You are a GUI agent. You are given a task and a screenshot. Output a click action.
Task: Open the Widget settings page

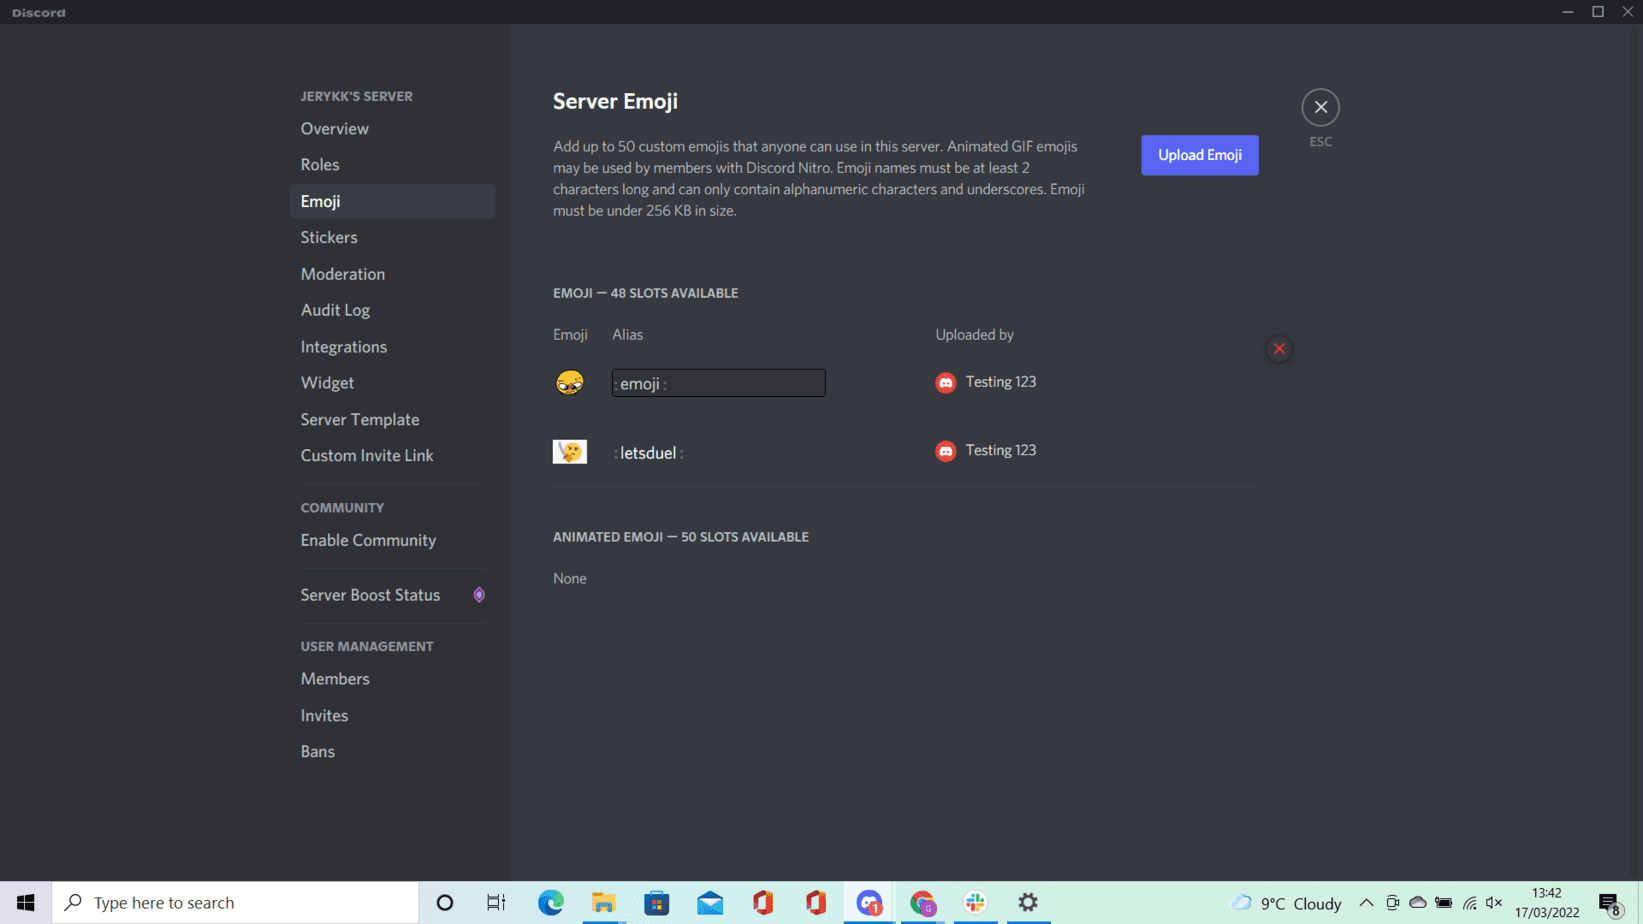click(x=392, y=383)
